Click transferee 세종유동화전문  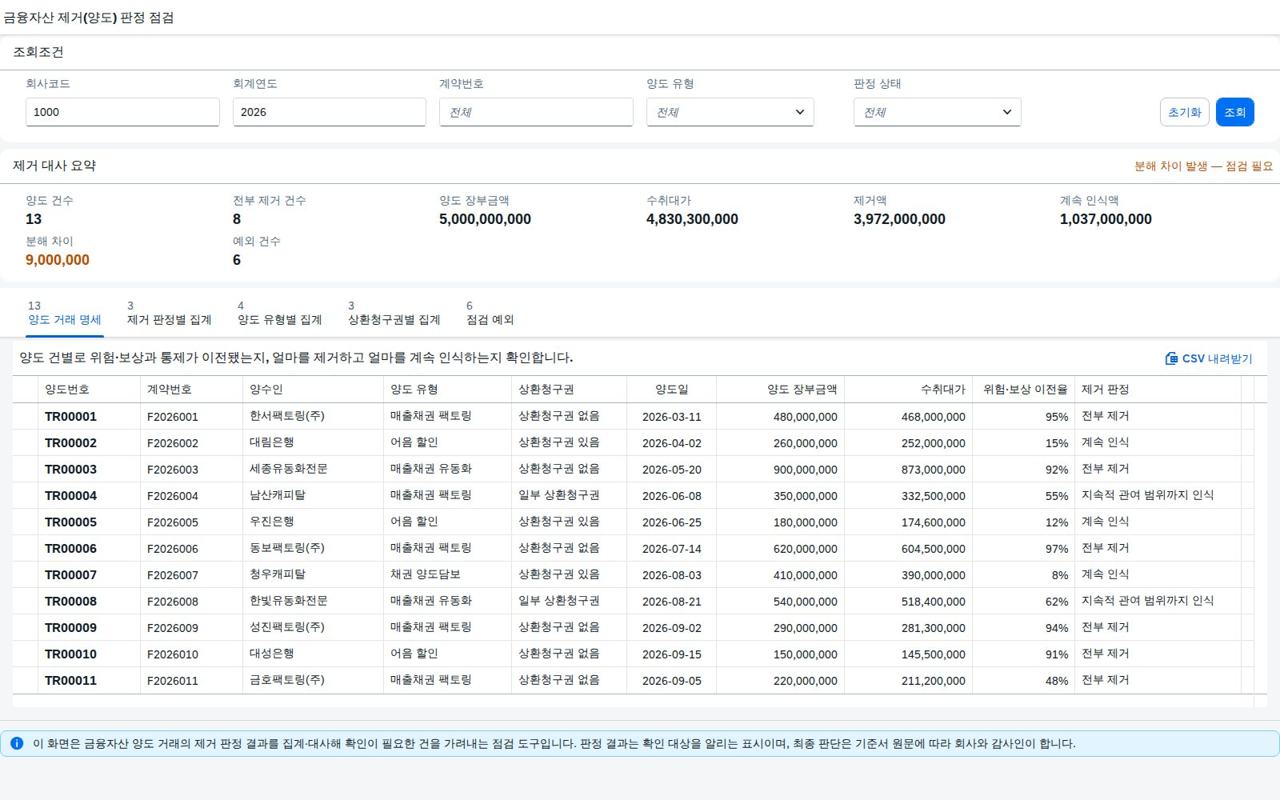click(x=288, y=469)
